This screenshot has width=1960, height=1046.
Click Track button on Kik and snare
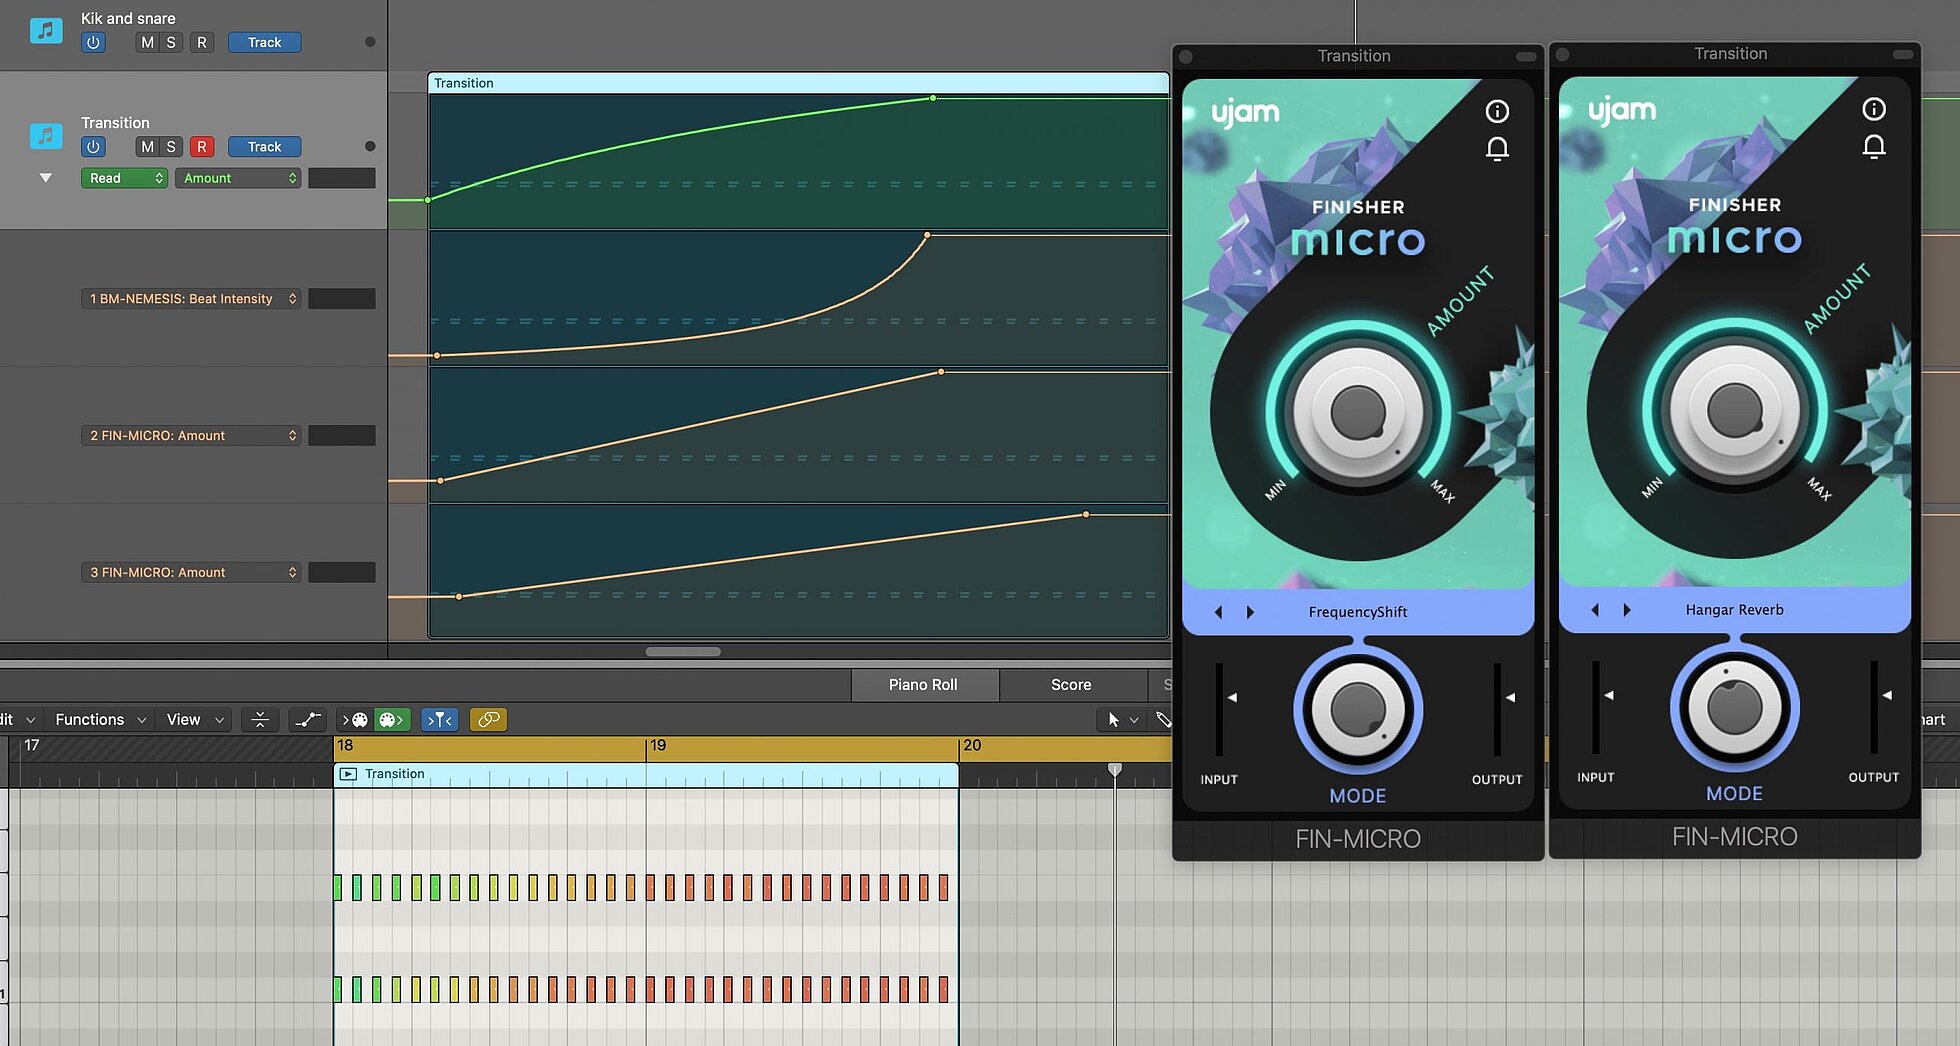click(x=264, y=42)
